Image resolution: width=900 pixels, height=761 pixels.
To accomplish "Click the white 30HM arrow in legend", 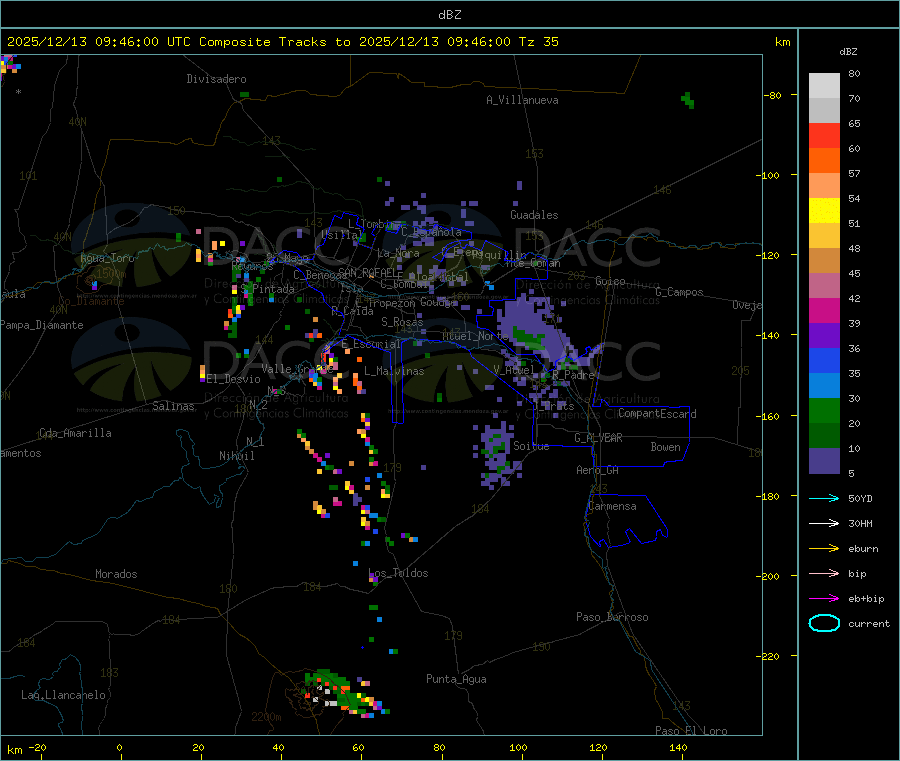I will (824, 523).
